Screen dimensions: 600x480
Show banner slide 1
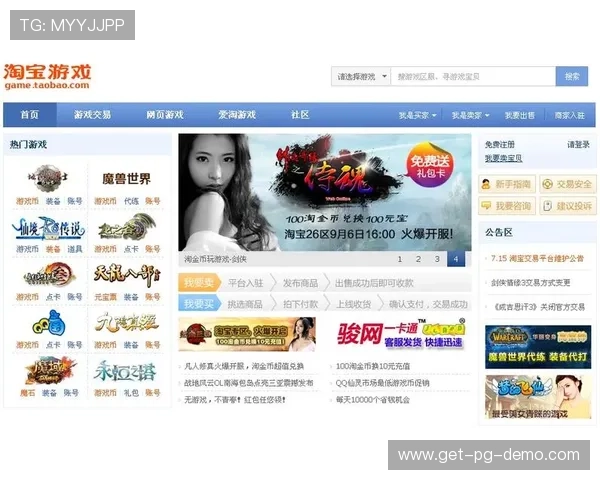[x=400, y=259]
